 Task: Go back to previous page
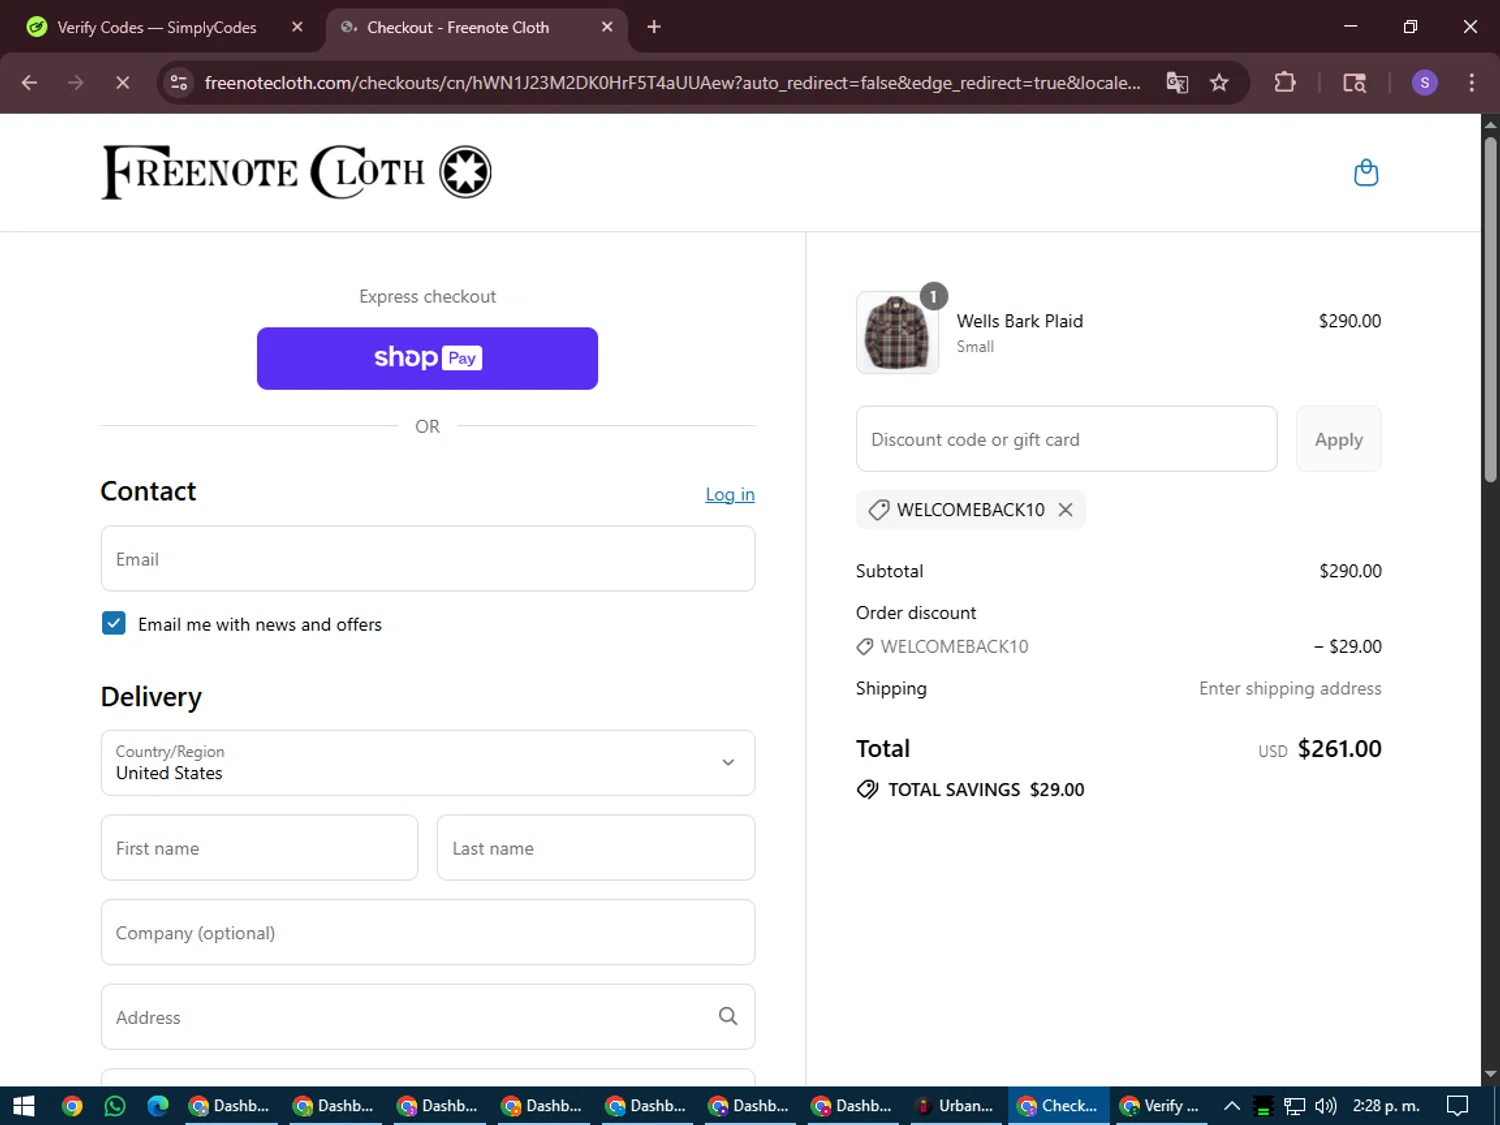30,83
